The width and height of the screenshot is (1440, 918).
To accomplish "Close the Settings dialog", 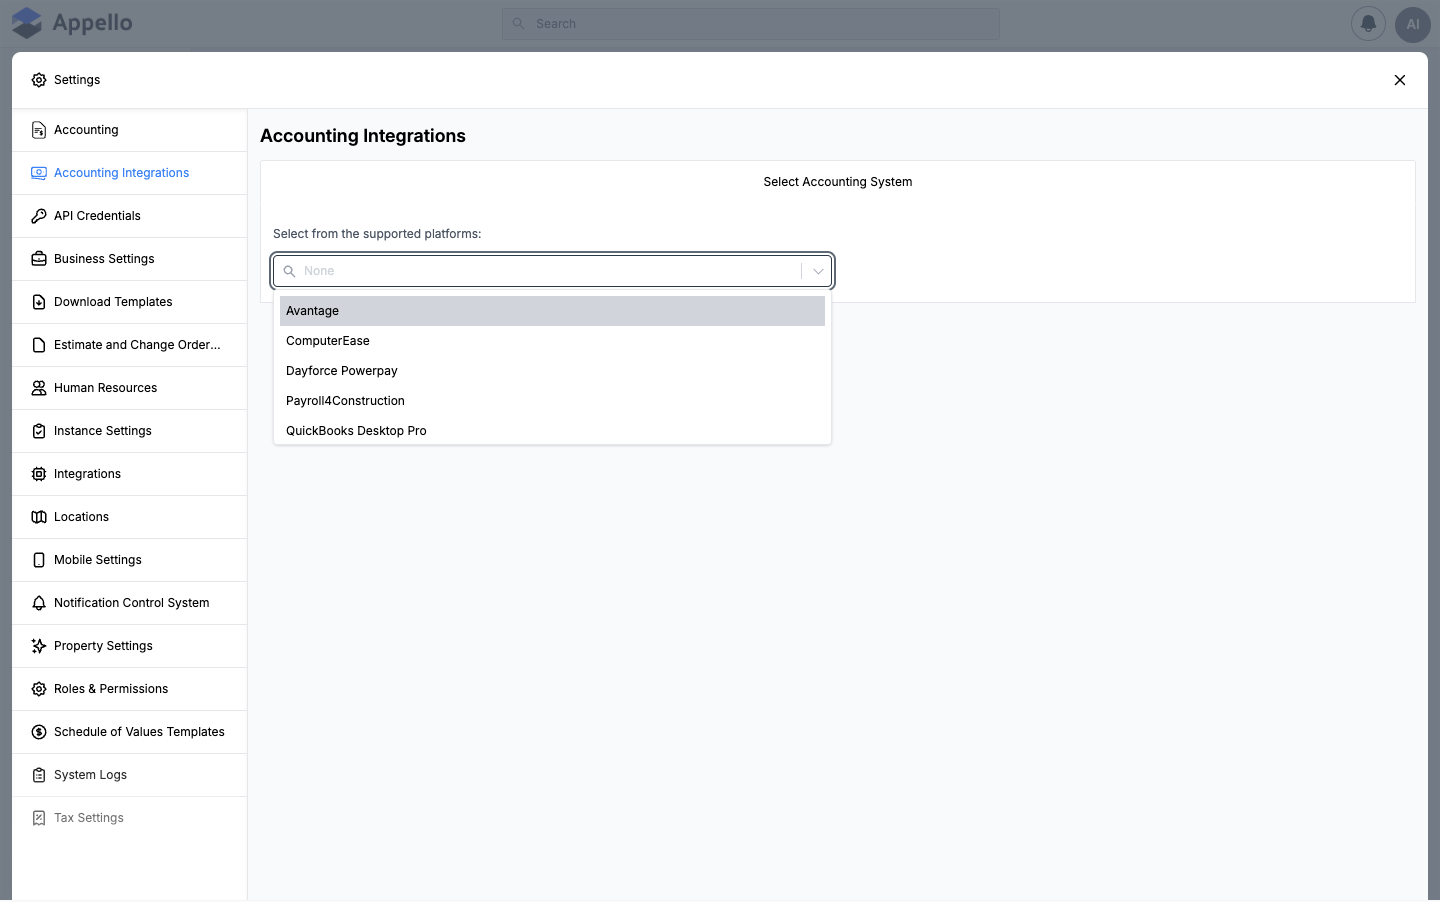I will pos(1400,80).
